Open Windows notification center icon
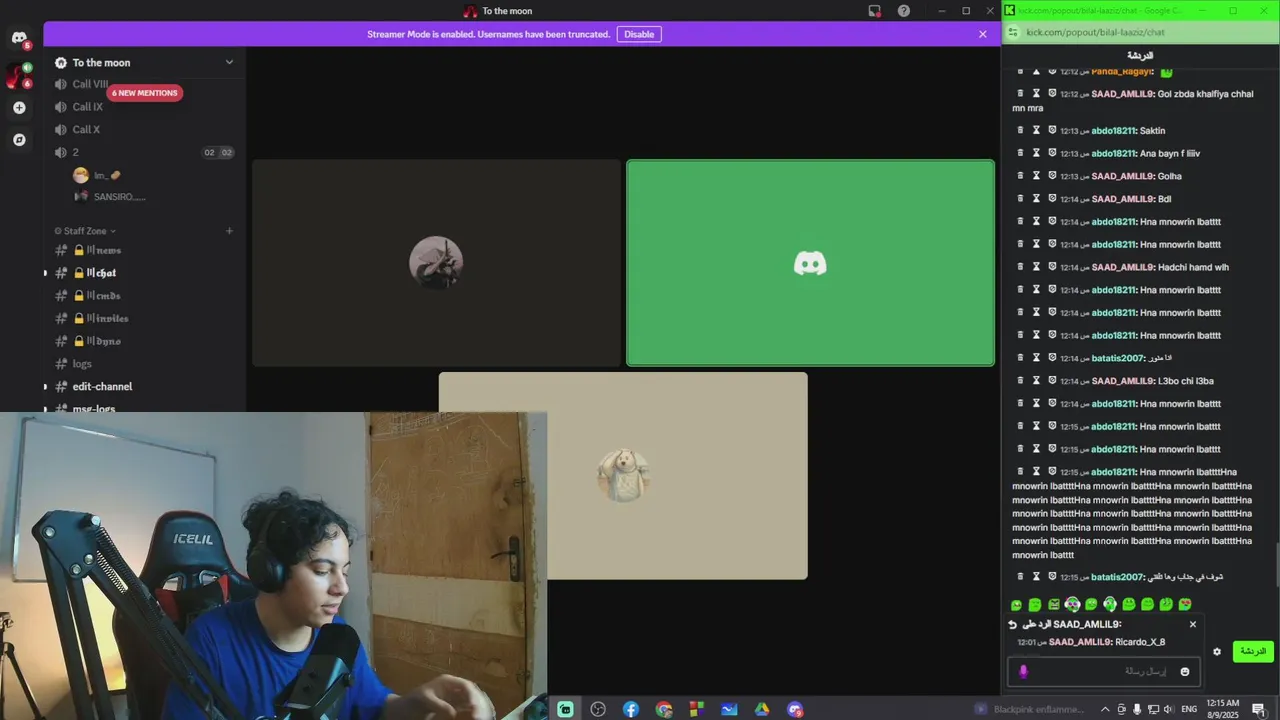Screen dimensions: 1280x720 [1259, 709]
